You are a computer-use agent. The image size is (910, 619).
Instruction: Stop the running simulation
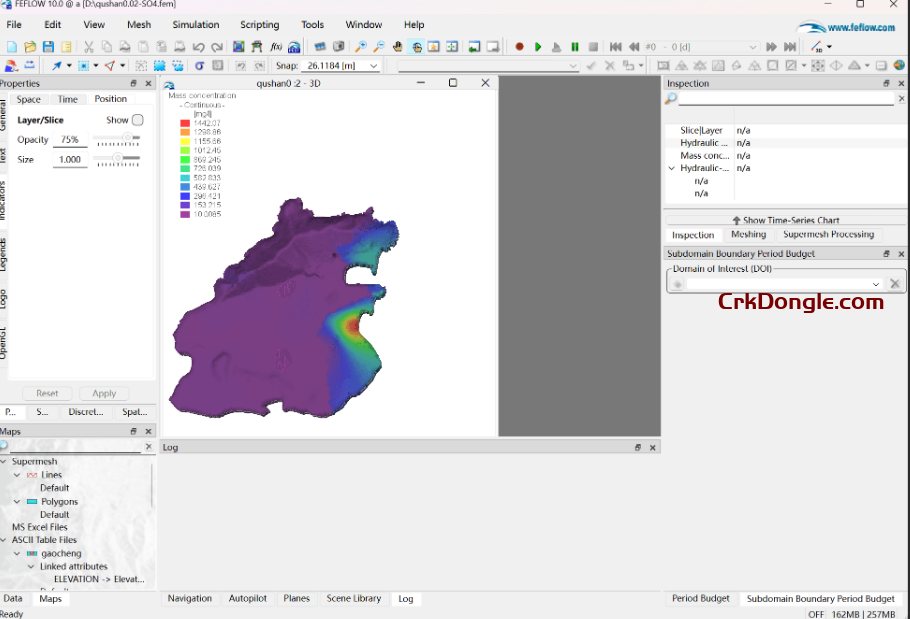tap(595, 46)
